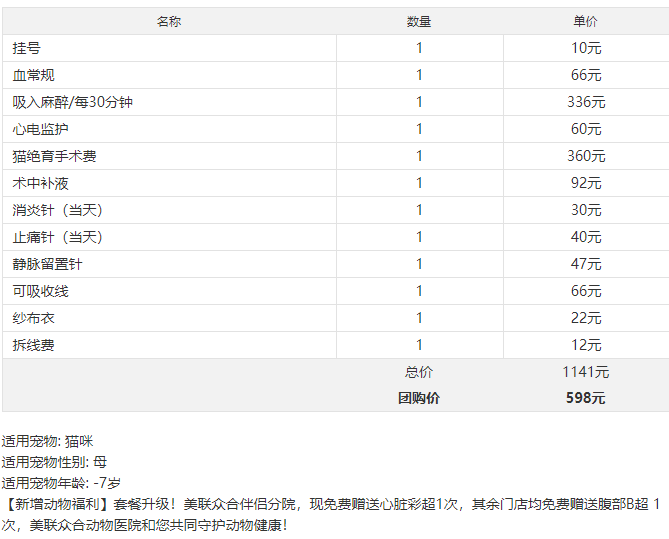
Task: Click the 30元 price cell
Action: (x=586, y=210)
